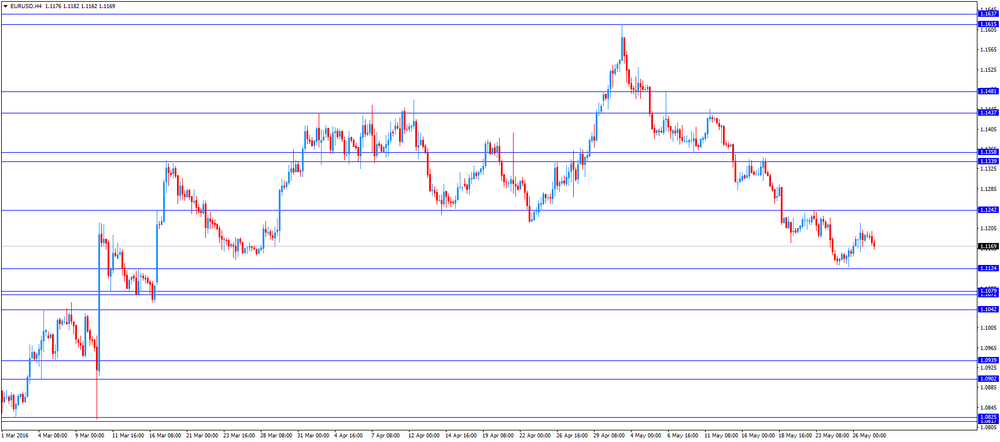The width and height of the screenshot is (1000, 442).
Task: Click the small triangle before EURUSD,H4
Action: 5,6
